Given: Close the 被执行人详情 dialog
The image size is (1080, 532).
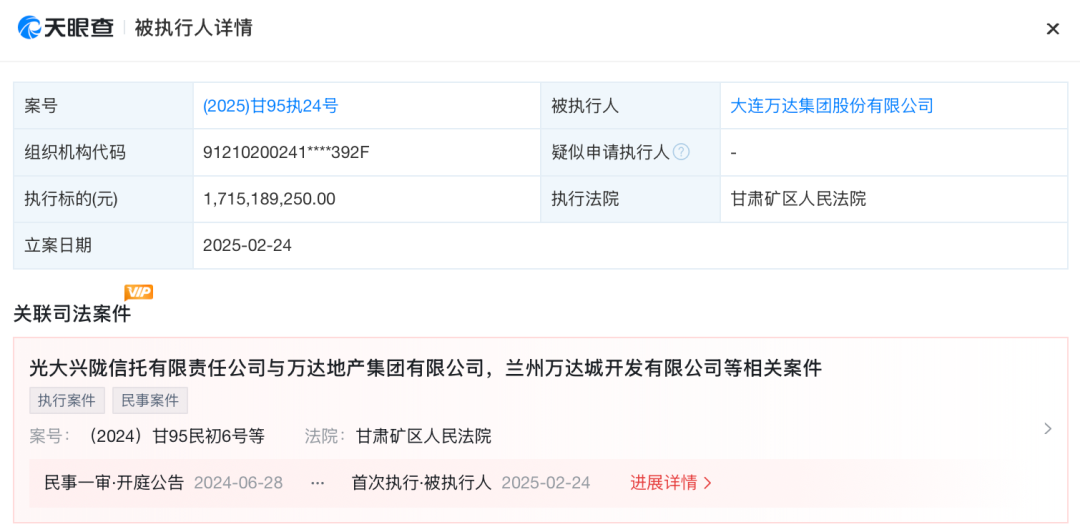Looking at the screenshot, I should point(1052,28).
